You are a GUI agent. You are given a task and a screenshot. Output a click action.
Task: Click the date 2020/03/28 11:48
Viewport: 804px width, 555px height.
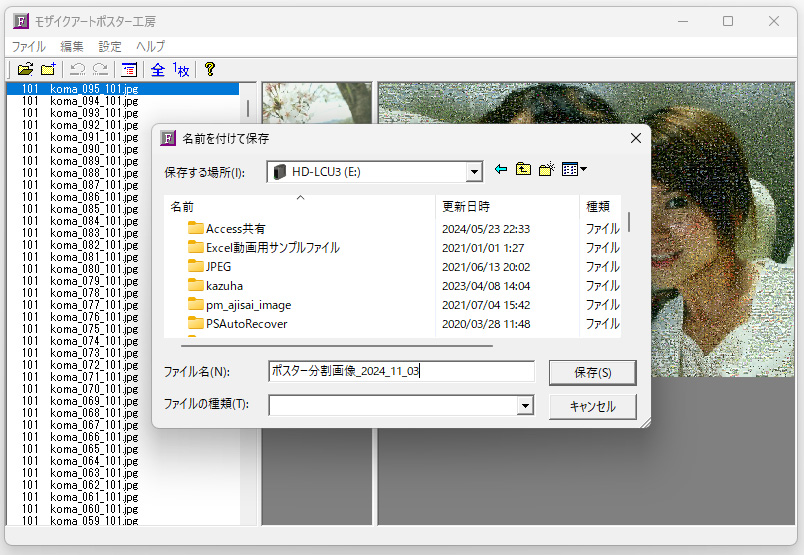click(486, 324)
